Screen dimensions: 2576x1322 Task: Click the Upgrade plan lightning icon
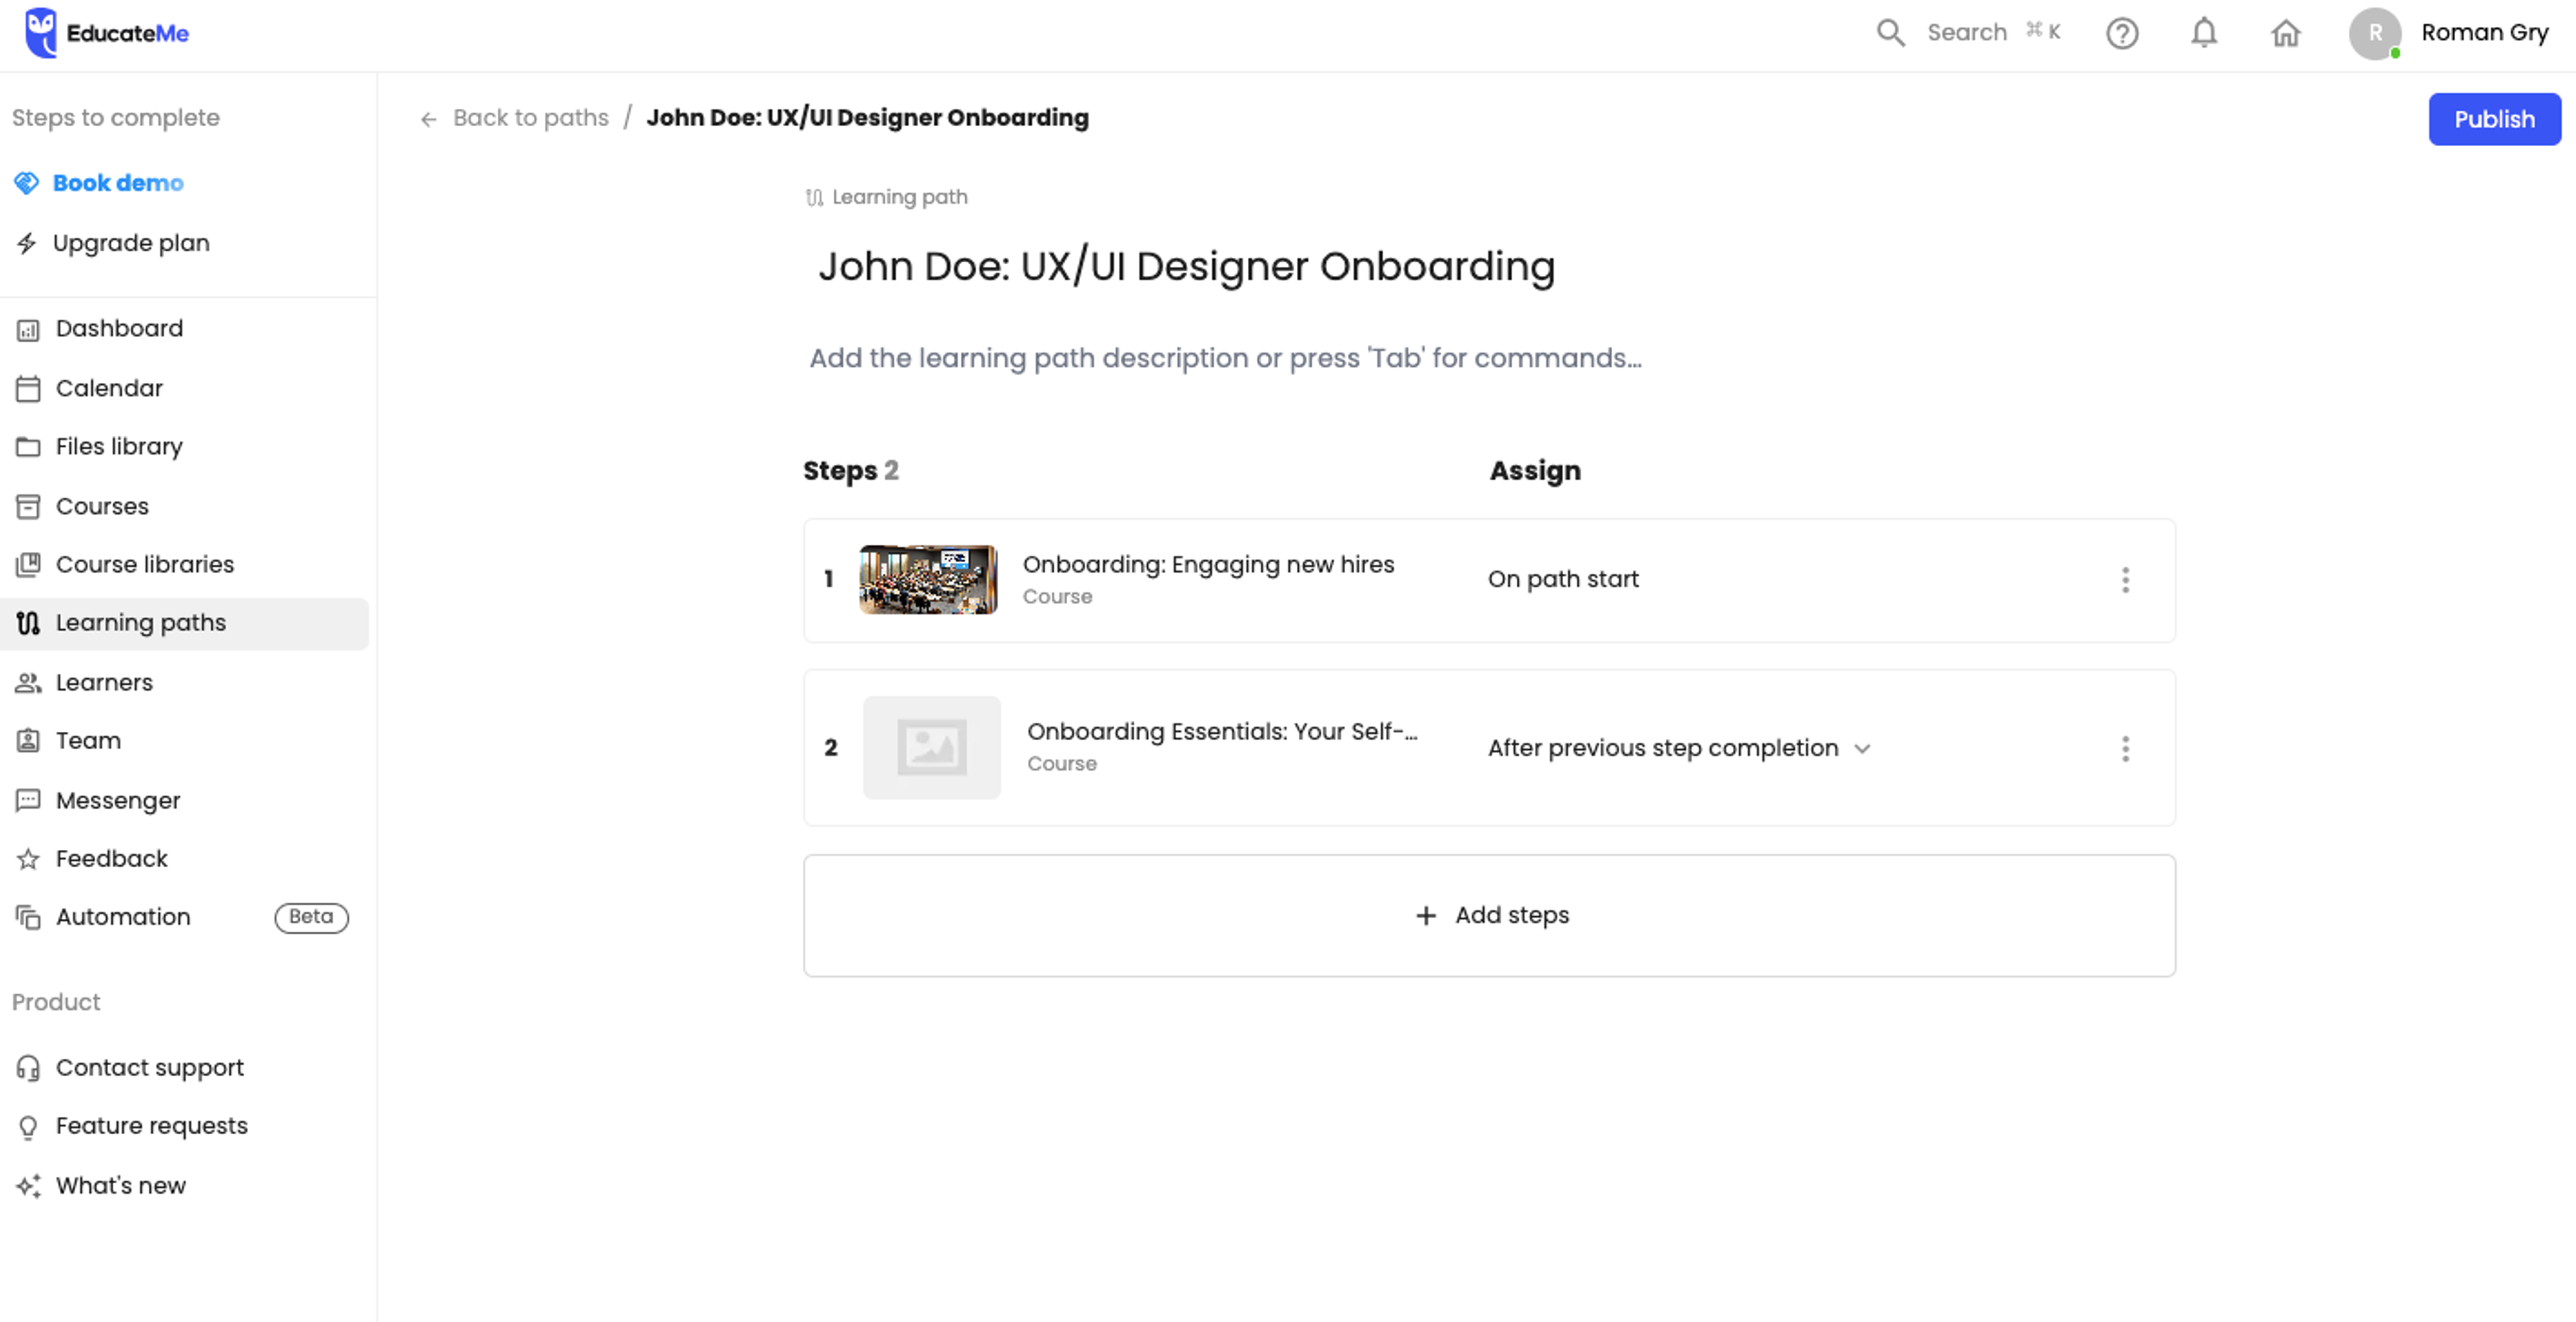coord(27,243)
